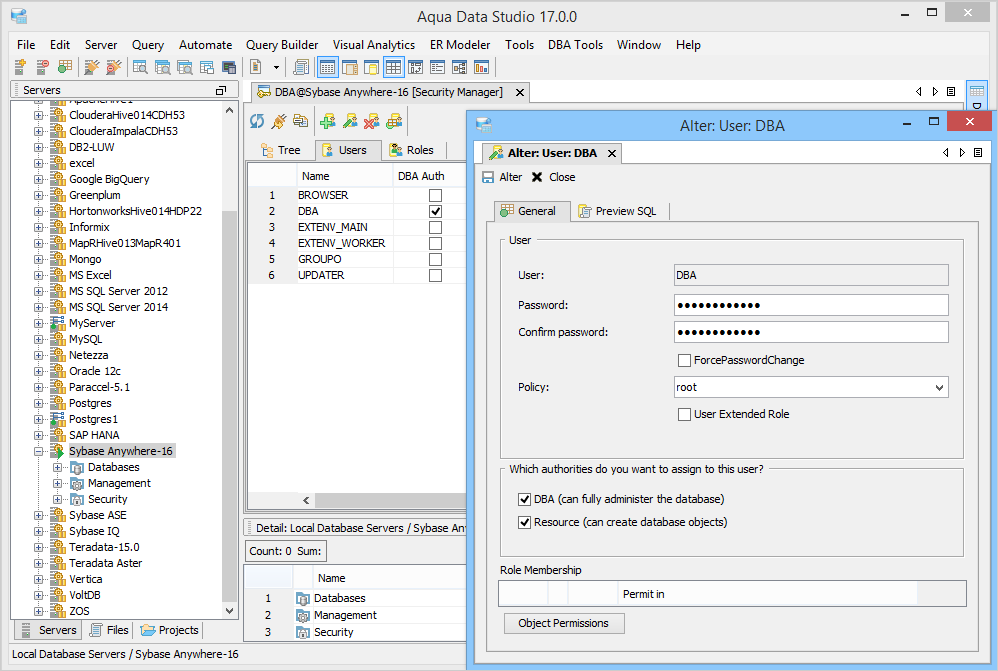Open the Query Builder menu
This screenshot has width=998, height=671.
[x=282, y=45]
